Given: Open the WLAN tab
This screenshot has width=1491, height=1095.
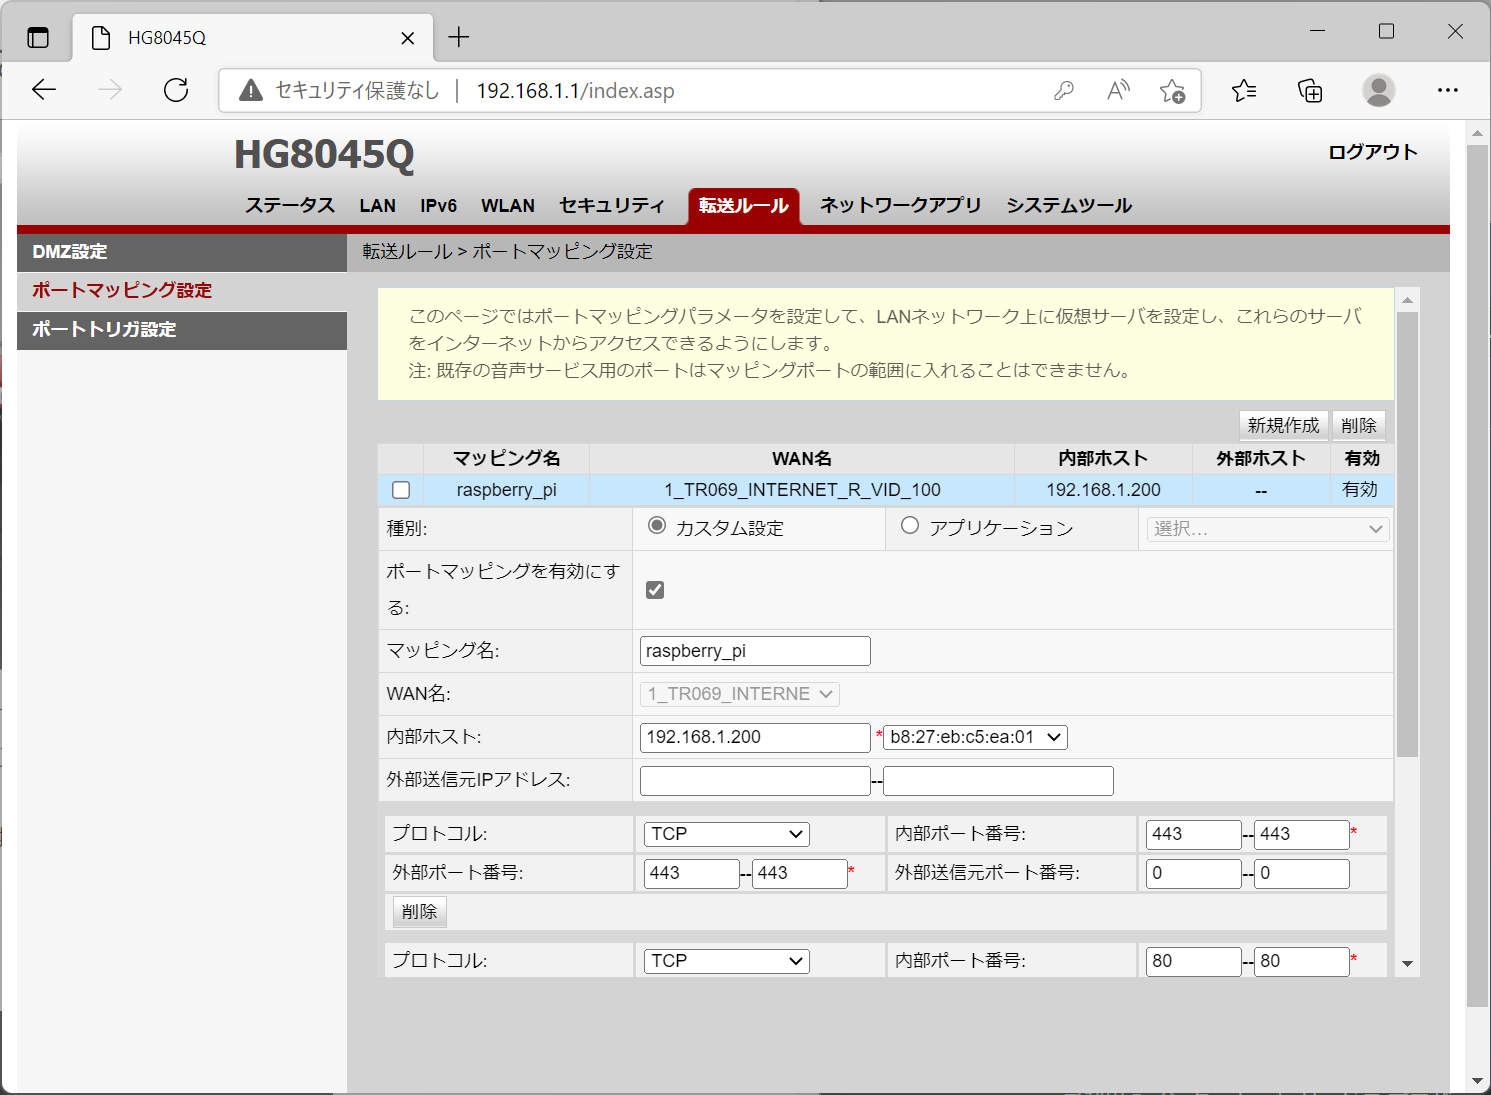Looking at the screenshot, I should click(508, 205).
